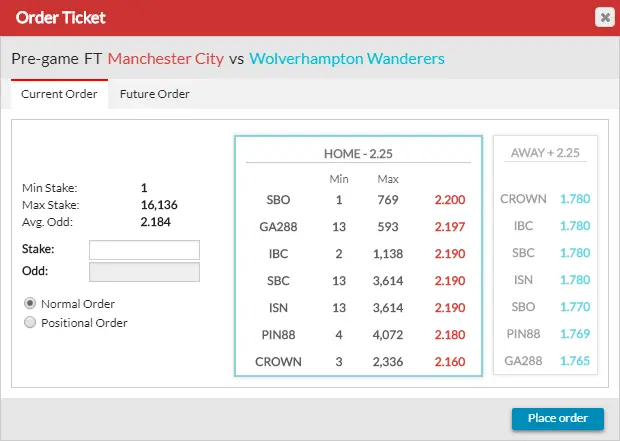Click the CROWN max value 2,336
The width and height of the screenshot is (620, 441).
tap(388, 362)
